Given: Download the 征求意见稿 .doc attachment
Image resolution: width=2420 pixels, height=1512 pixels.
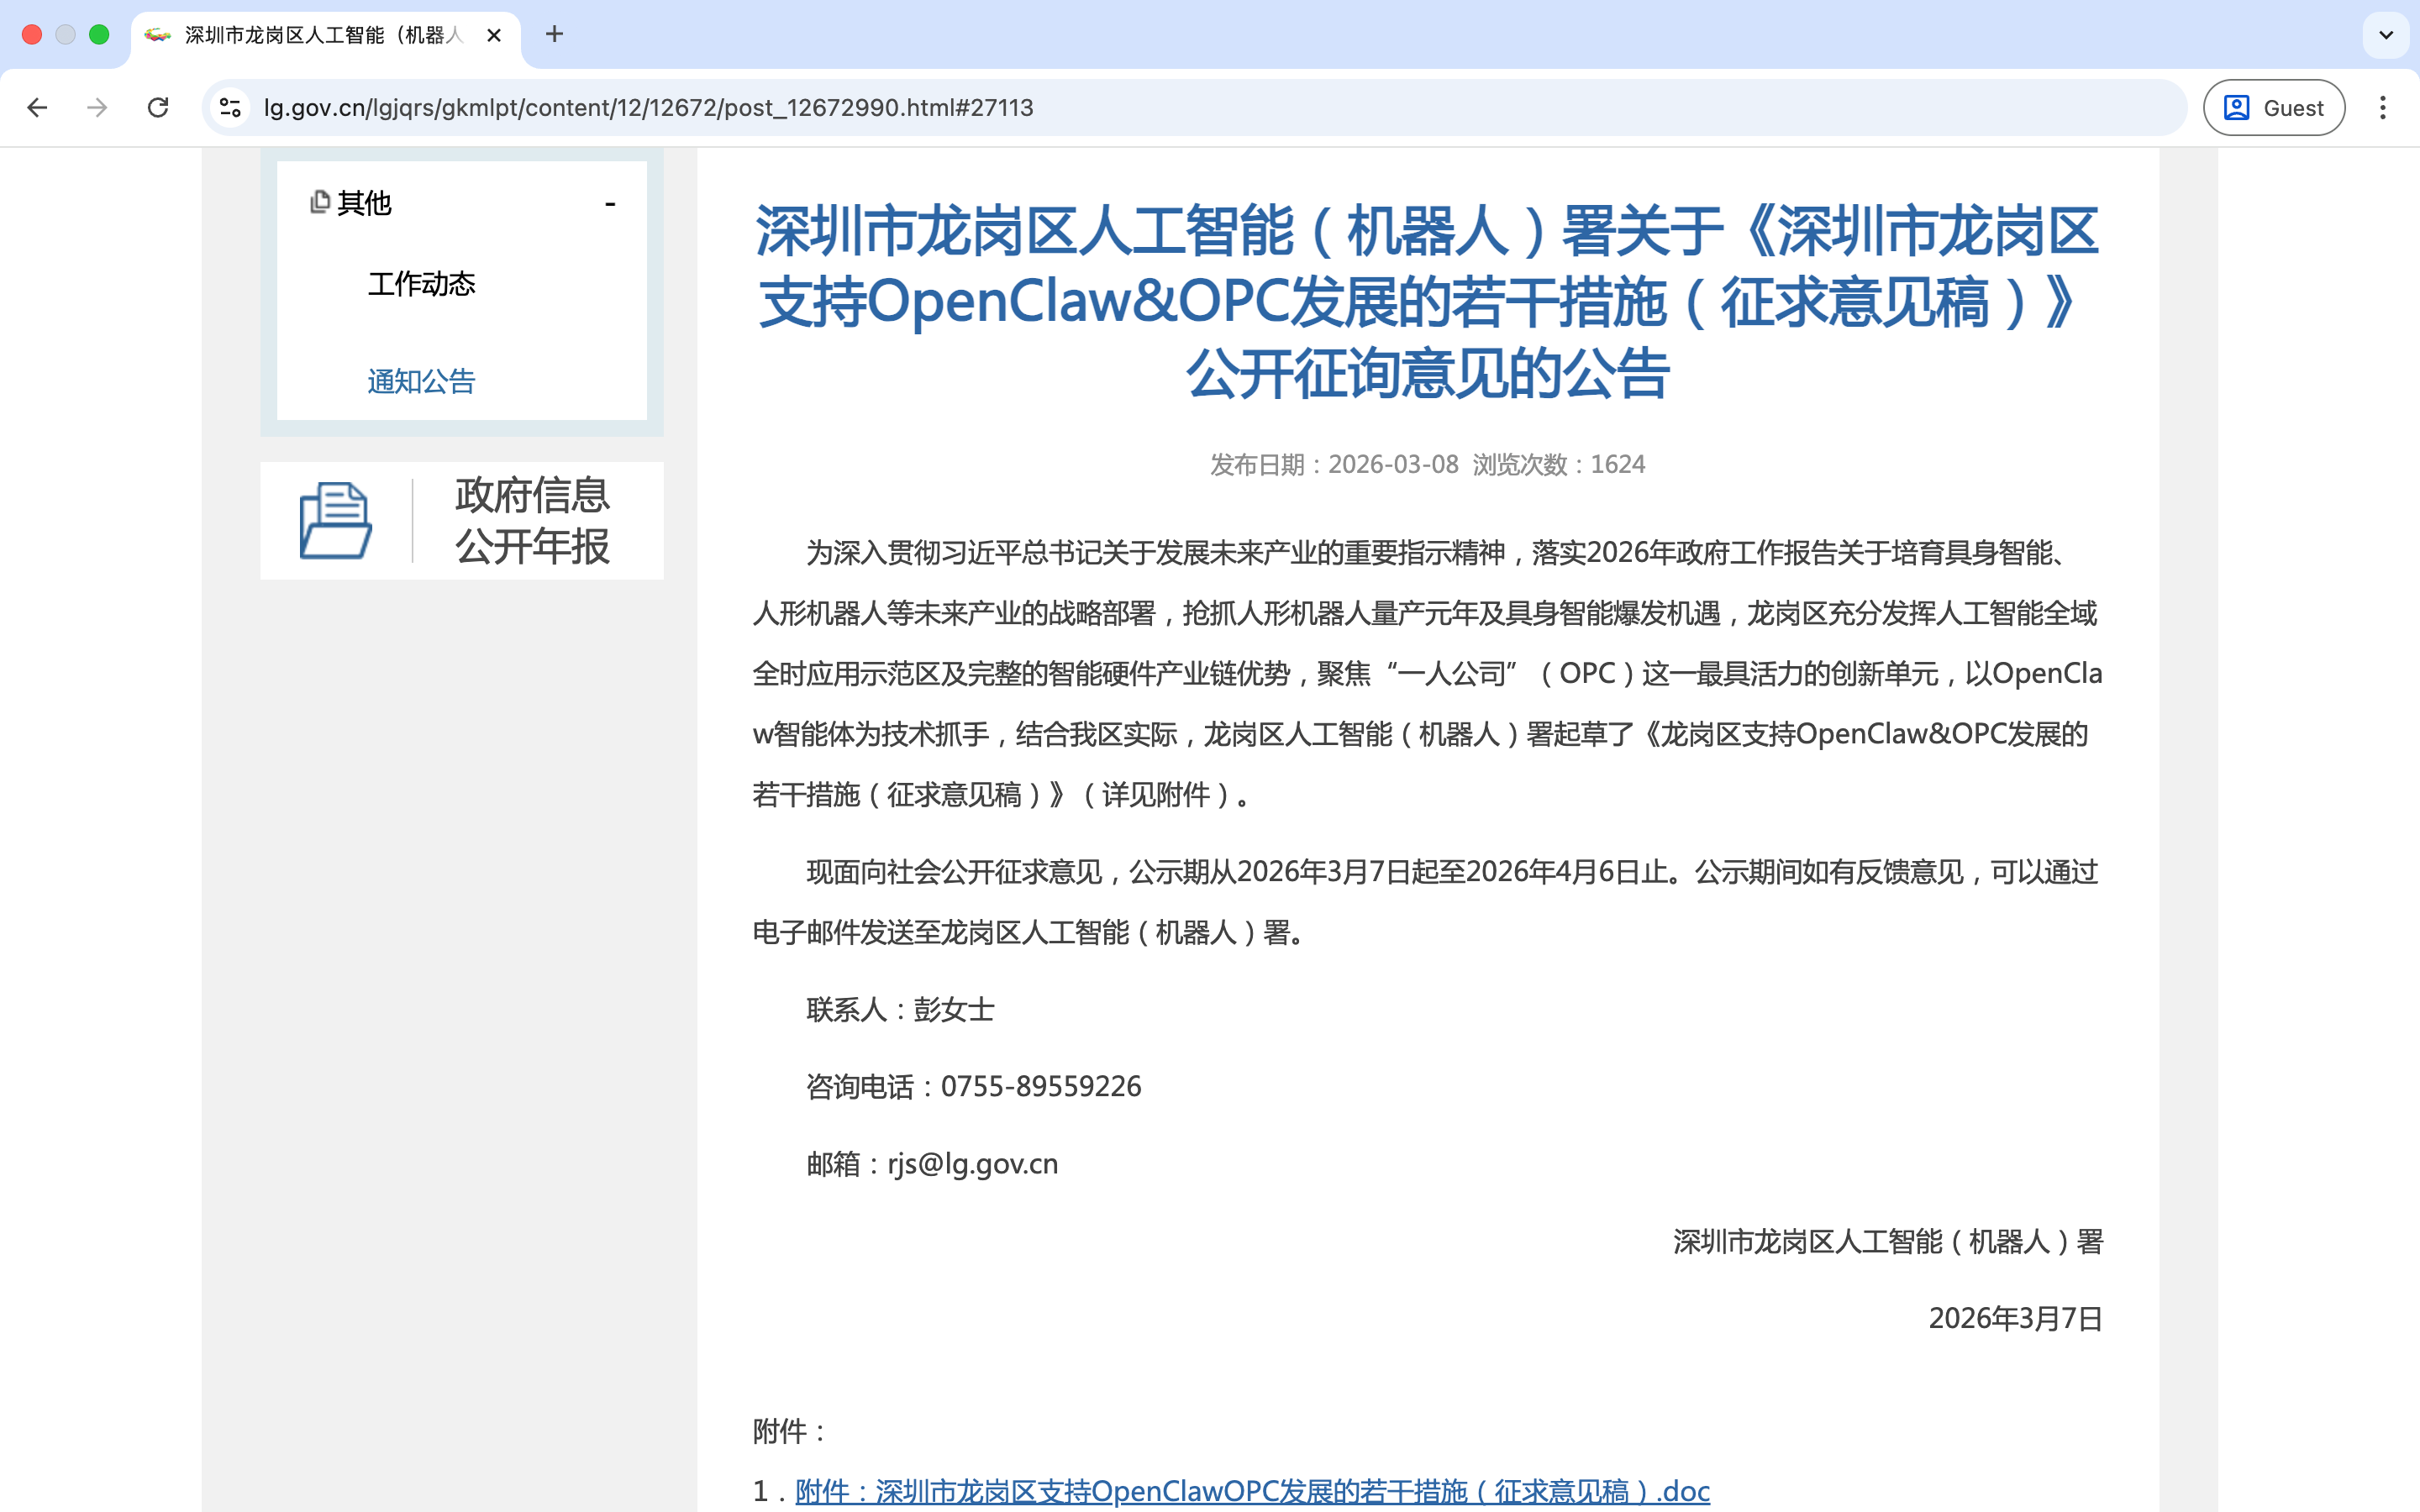Looking at the screenshot, I should (x=1251, y=1491).
